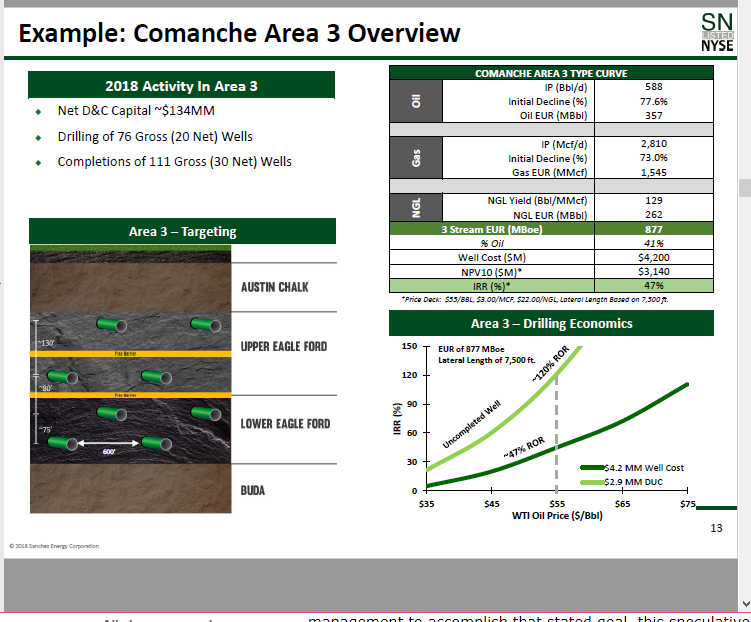Click 'EUR of 877 MBoe' chart note
The image size is (751, 622).
pyautogui.click(x=471, y=349)
